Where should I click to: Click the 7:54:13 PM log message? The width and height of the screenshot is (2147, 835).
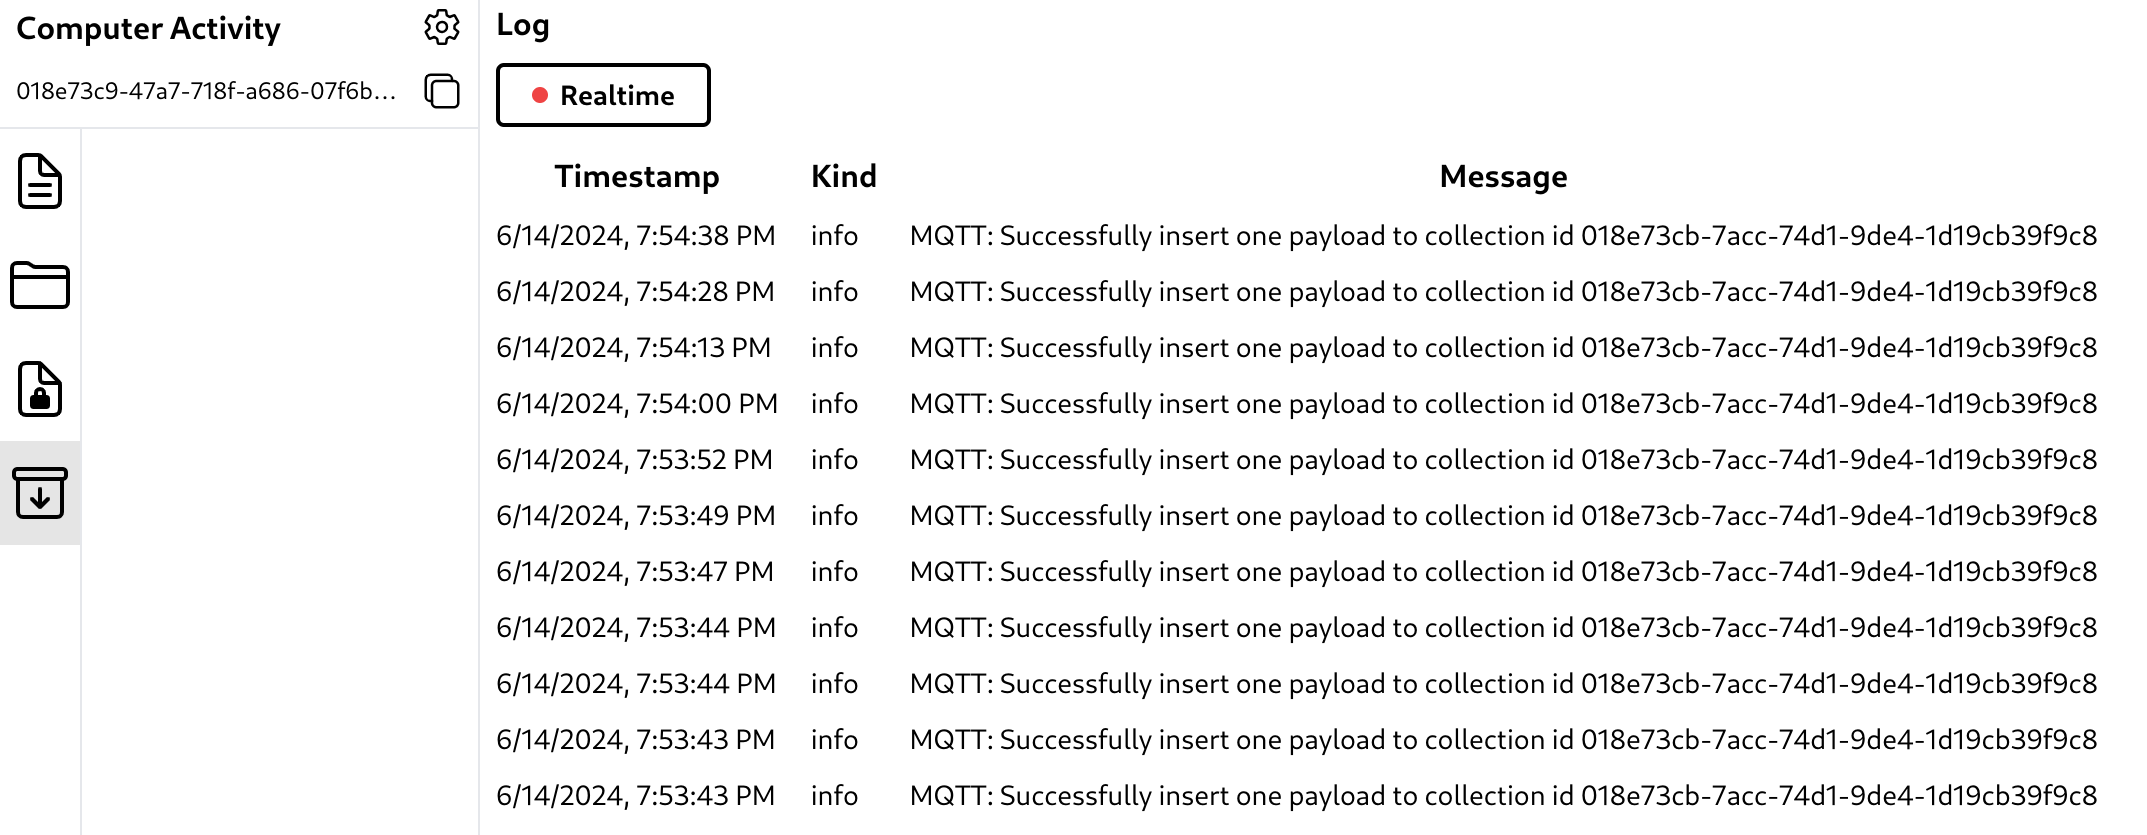coord(1503,348)
